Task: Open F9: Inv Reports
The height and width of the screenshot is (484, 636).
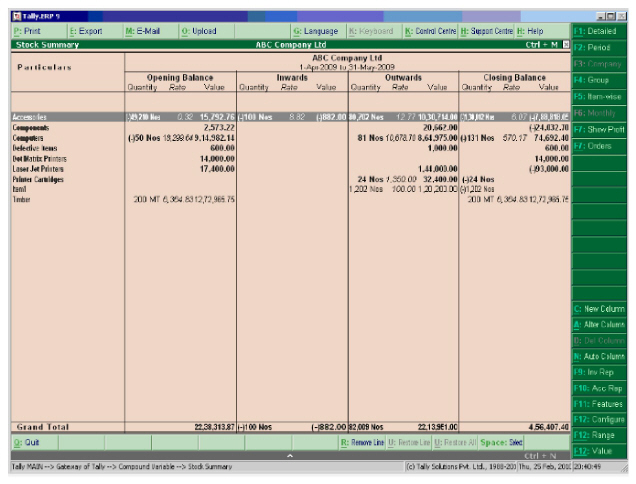Action: [x=599, y=372]
